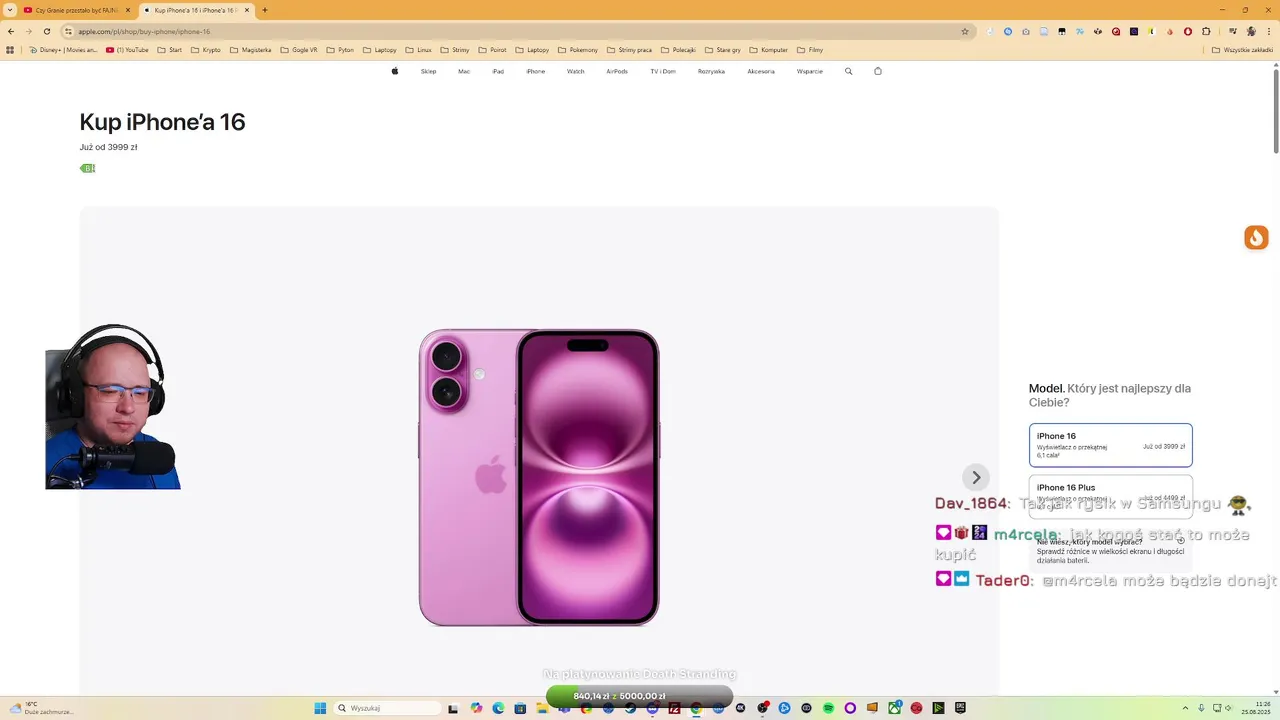Screen dimensions: 1280x720
Task: Select the iPhone 16 Plus model option
Action: tap(1110, 496)
